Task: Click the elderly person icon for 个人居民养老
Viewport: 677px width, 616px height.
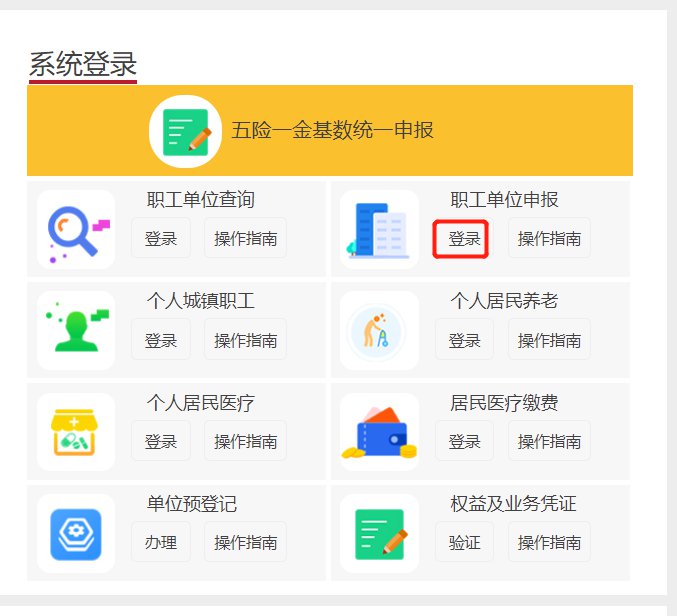Action: [380, 330]
